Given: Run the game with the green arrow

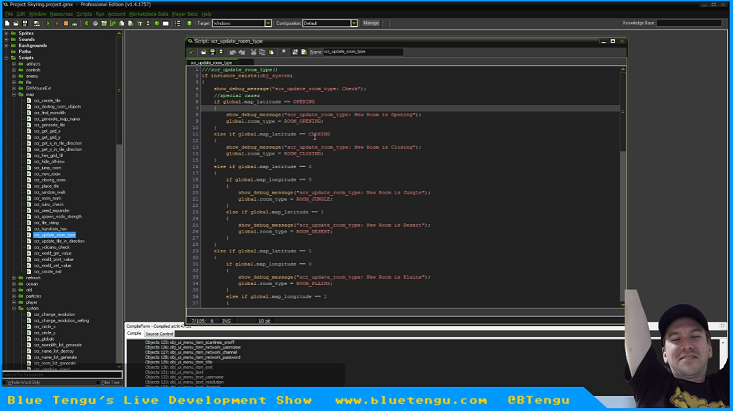Looking at the screenshot, I should [48, 23].
